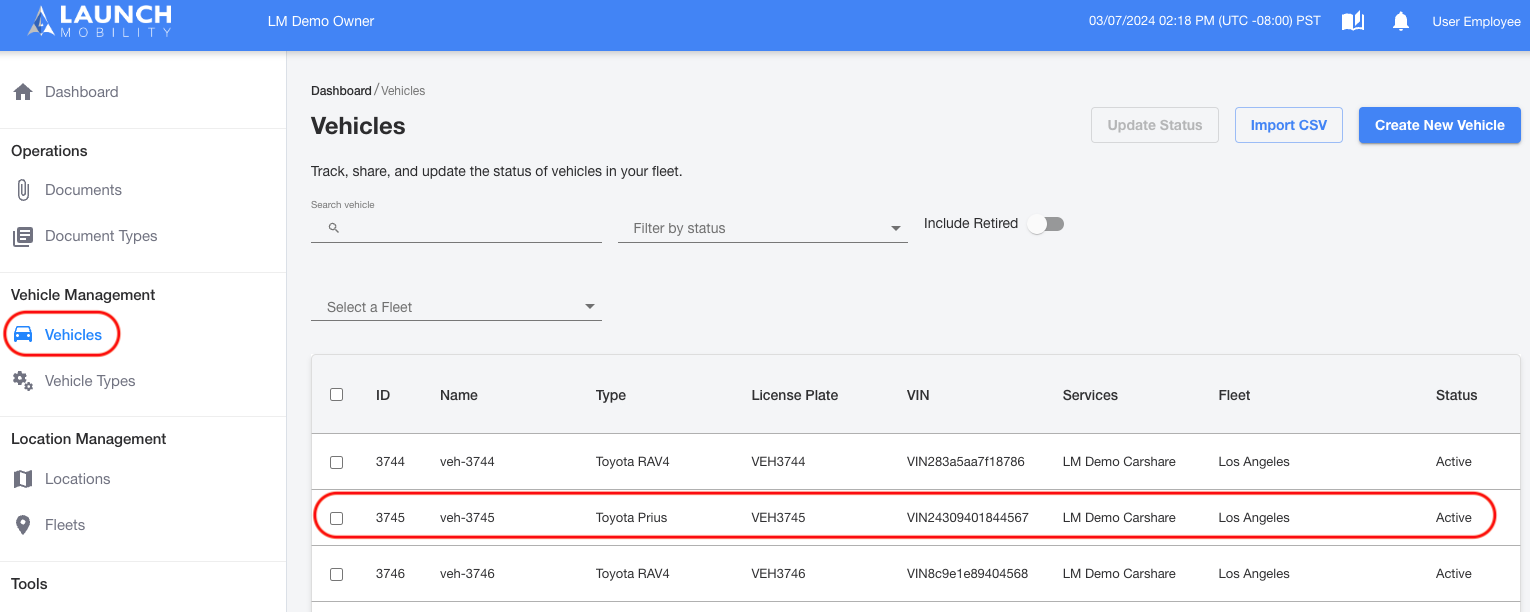Sort by the Services column header
Viewport: 1530px width, 612px height.
point(1090,395)
